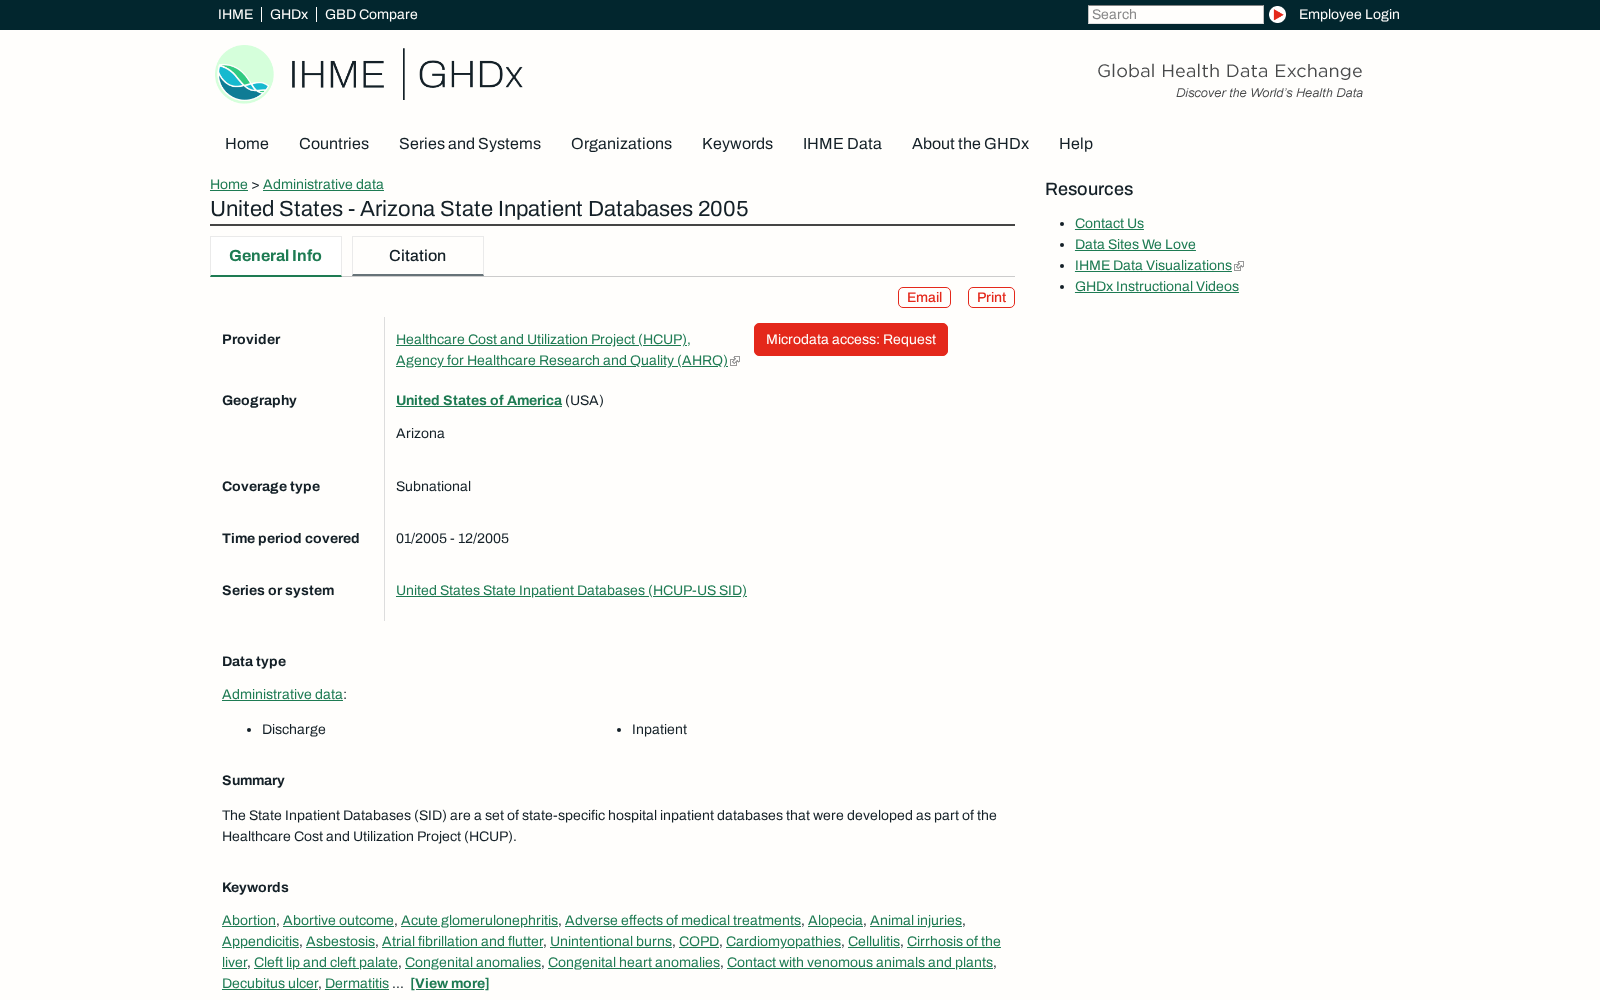Open the Appendicitis keyword
Screen dimensions: 1600x1000
260,942
